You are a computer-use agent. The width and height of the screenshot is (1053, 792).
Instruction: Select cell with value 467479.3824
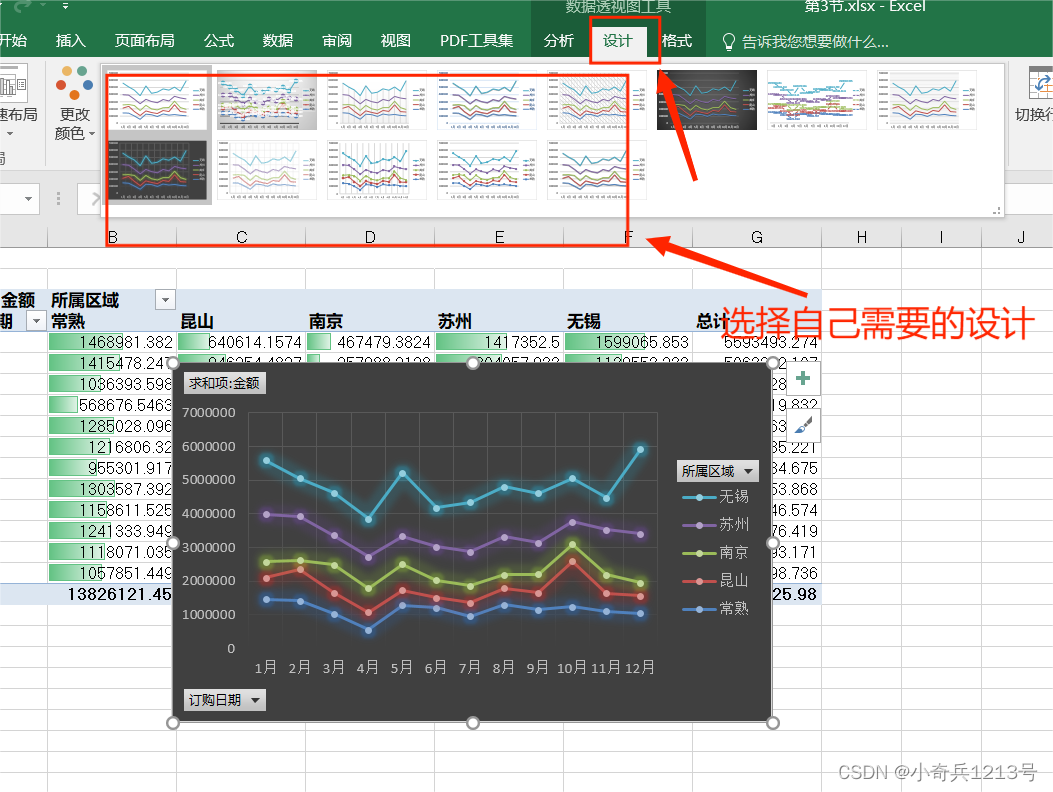tap(369, 342)
